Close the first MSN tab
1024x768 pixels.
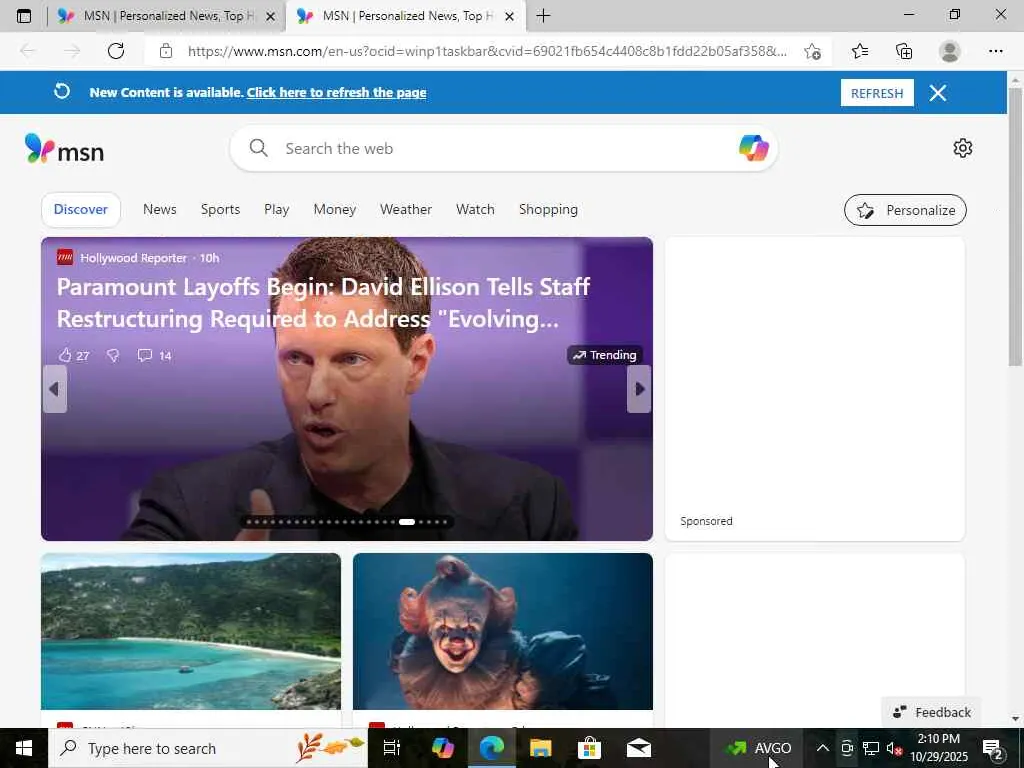270,16
